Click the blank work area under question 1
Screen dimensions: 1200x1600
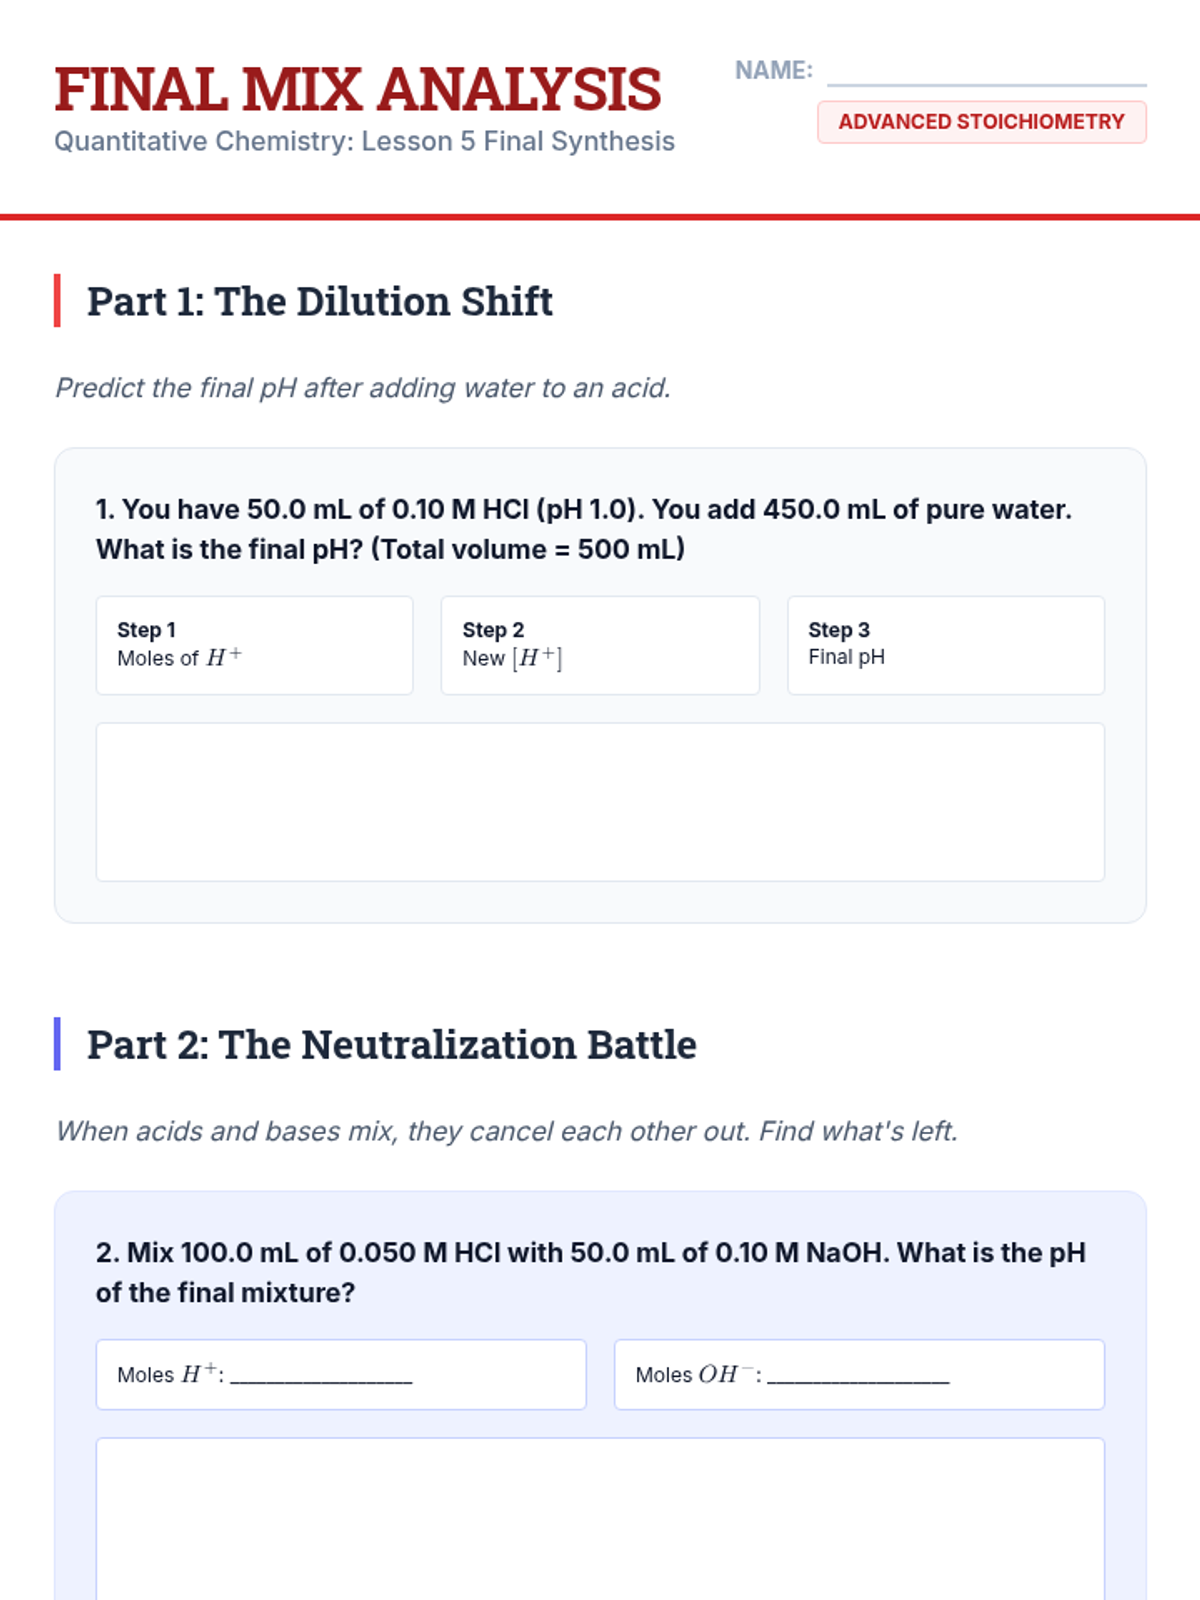(600, 802)
